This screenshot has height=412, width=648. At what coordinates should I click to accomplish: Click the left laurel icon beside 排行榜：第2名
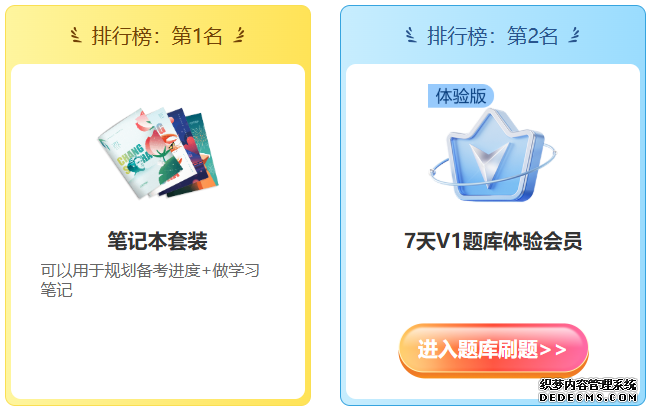(x=410, y=35)
